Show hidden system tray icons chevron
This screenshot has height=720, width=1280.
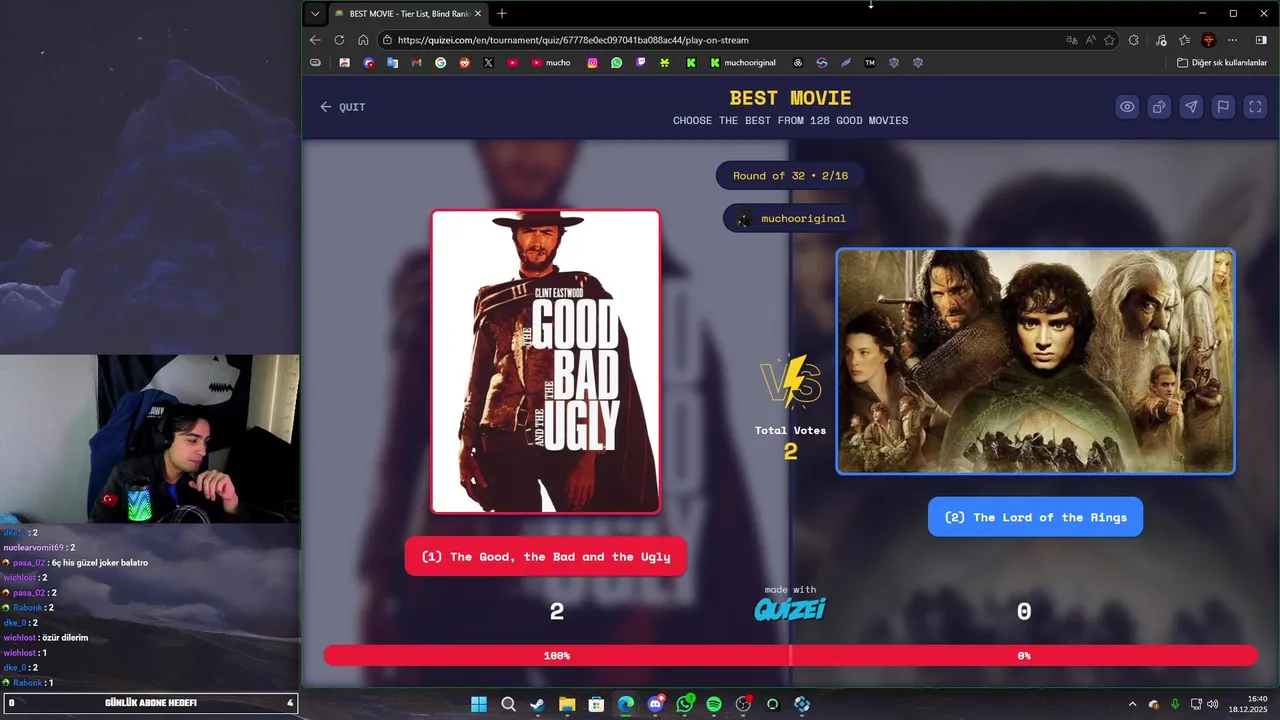pos(1132,704)
